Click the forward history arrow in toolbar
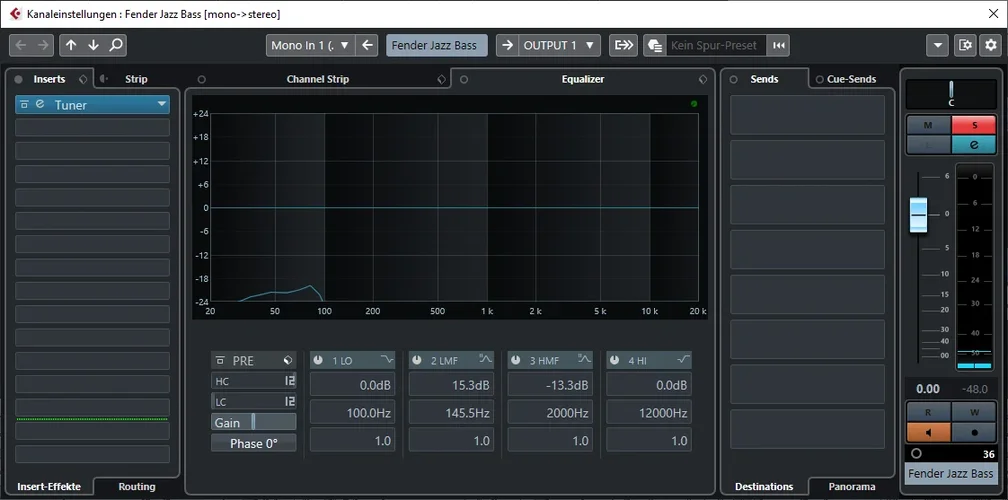The image size is (1008, 500). pos(43,45)
